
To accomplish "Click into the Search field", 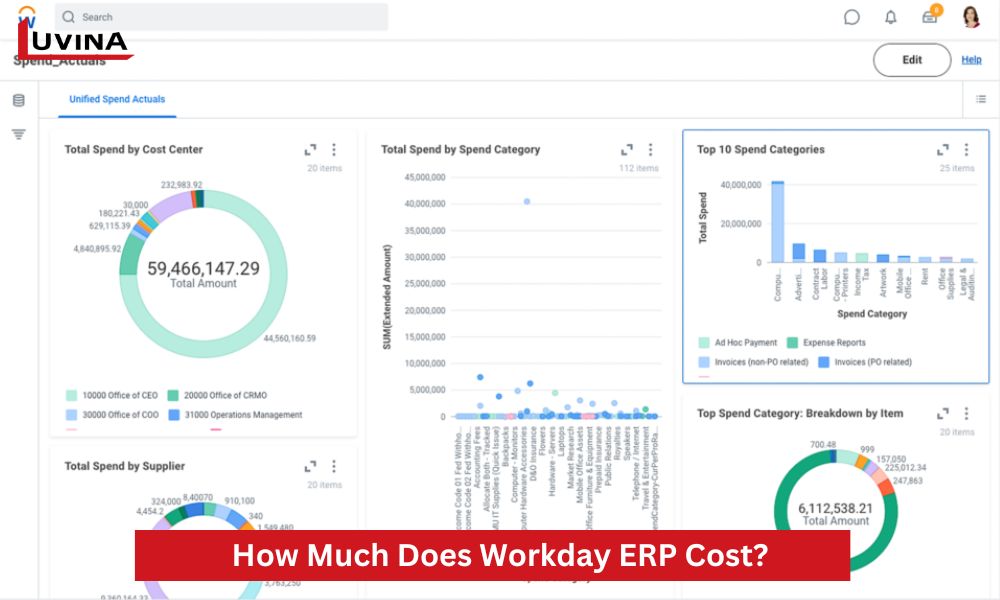I will (220, 17).
